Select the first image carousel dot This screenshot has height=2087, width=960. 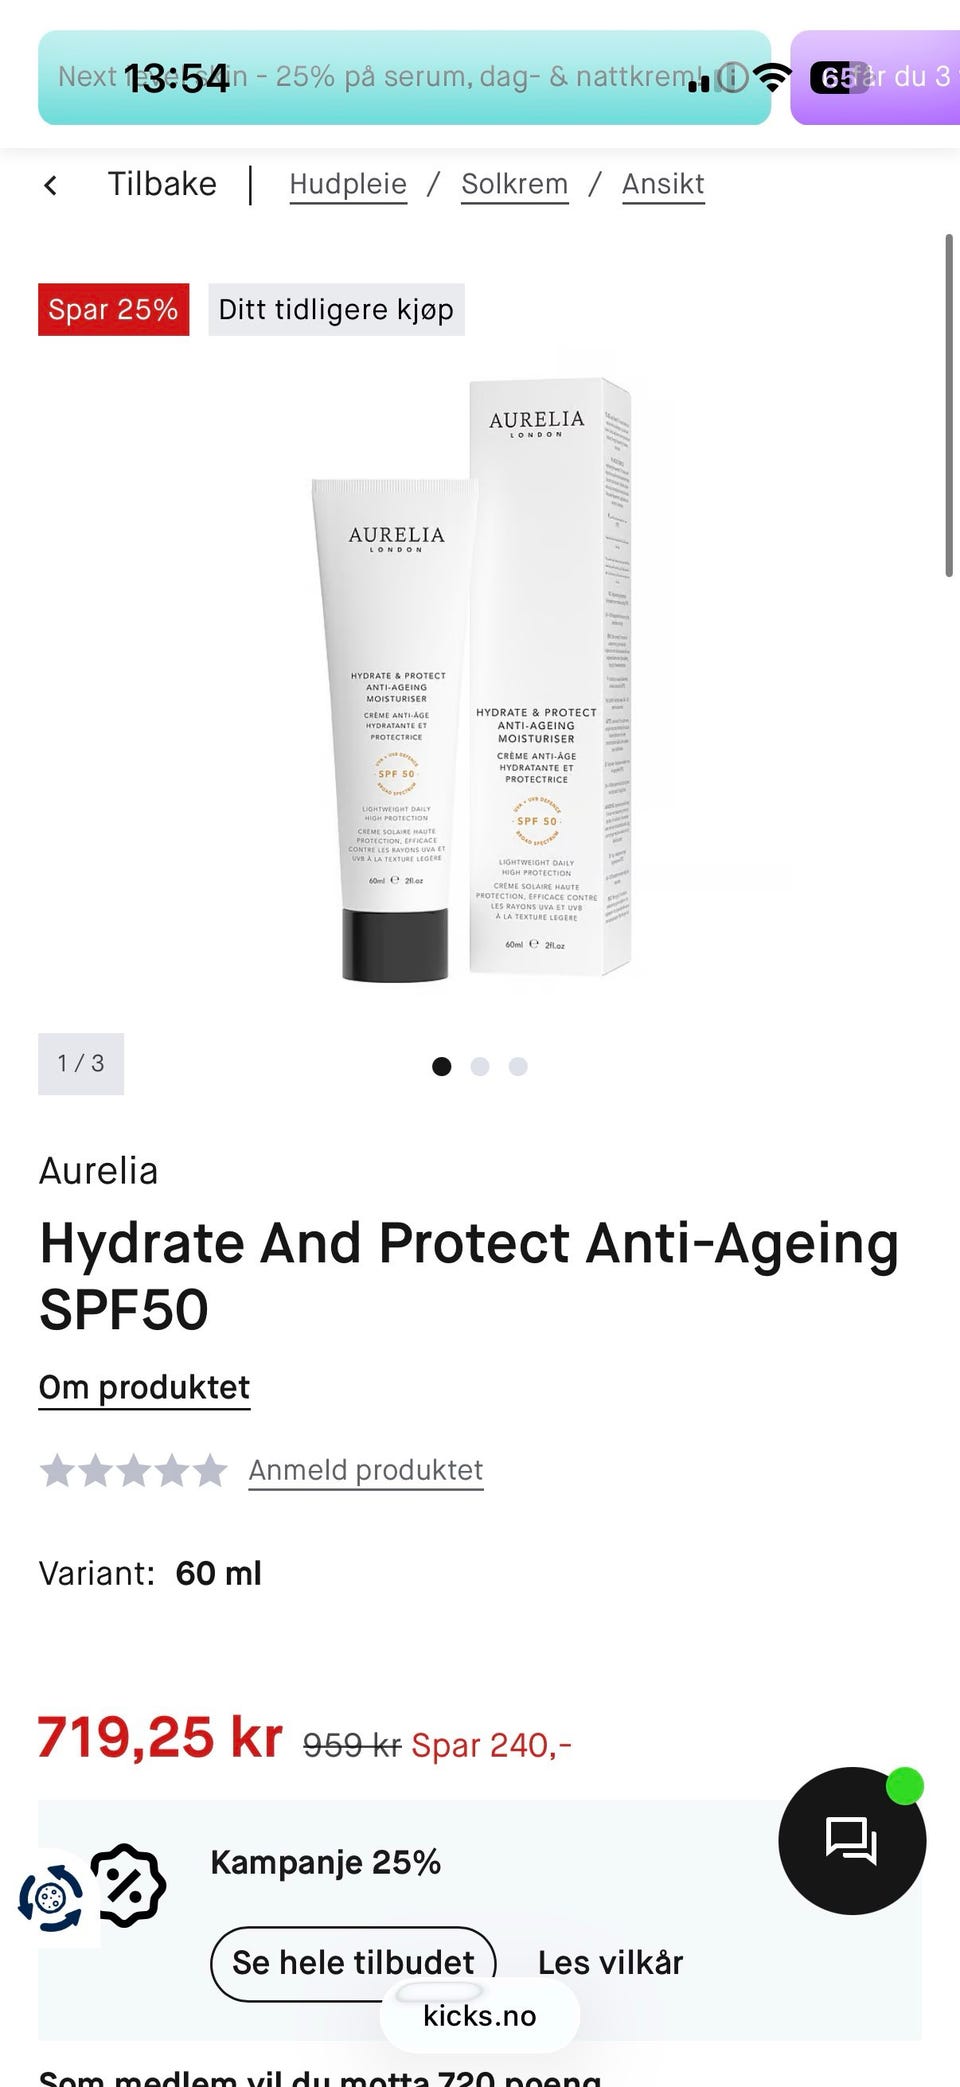click(x=441, y=1066)
